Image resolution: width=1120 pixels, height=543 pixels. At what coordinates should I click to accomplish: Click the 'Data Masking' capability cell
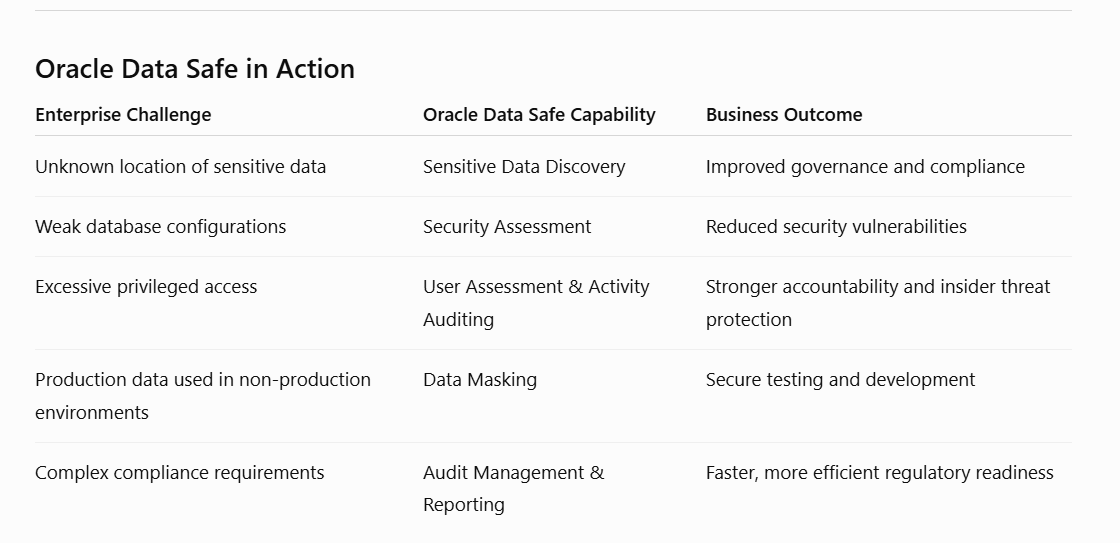tap(480, 379)
